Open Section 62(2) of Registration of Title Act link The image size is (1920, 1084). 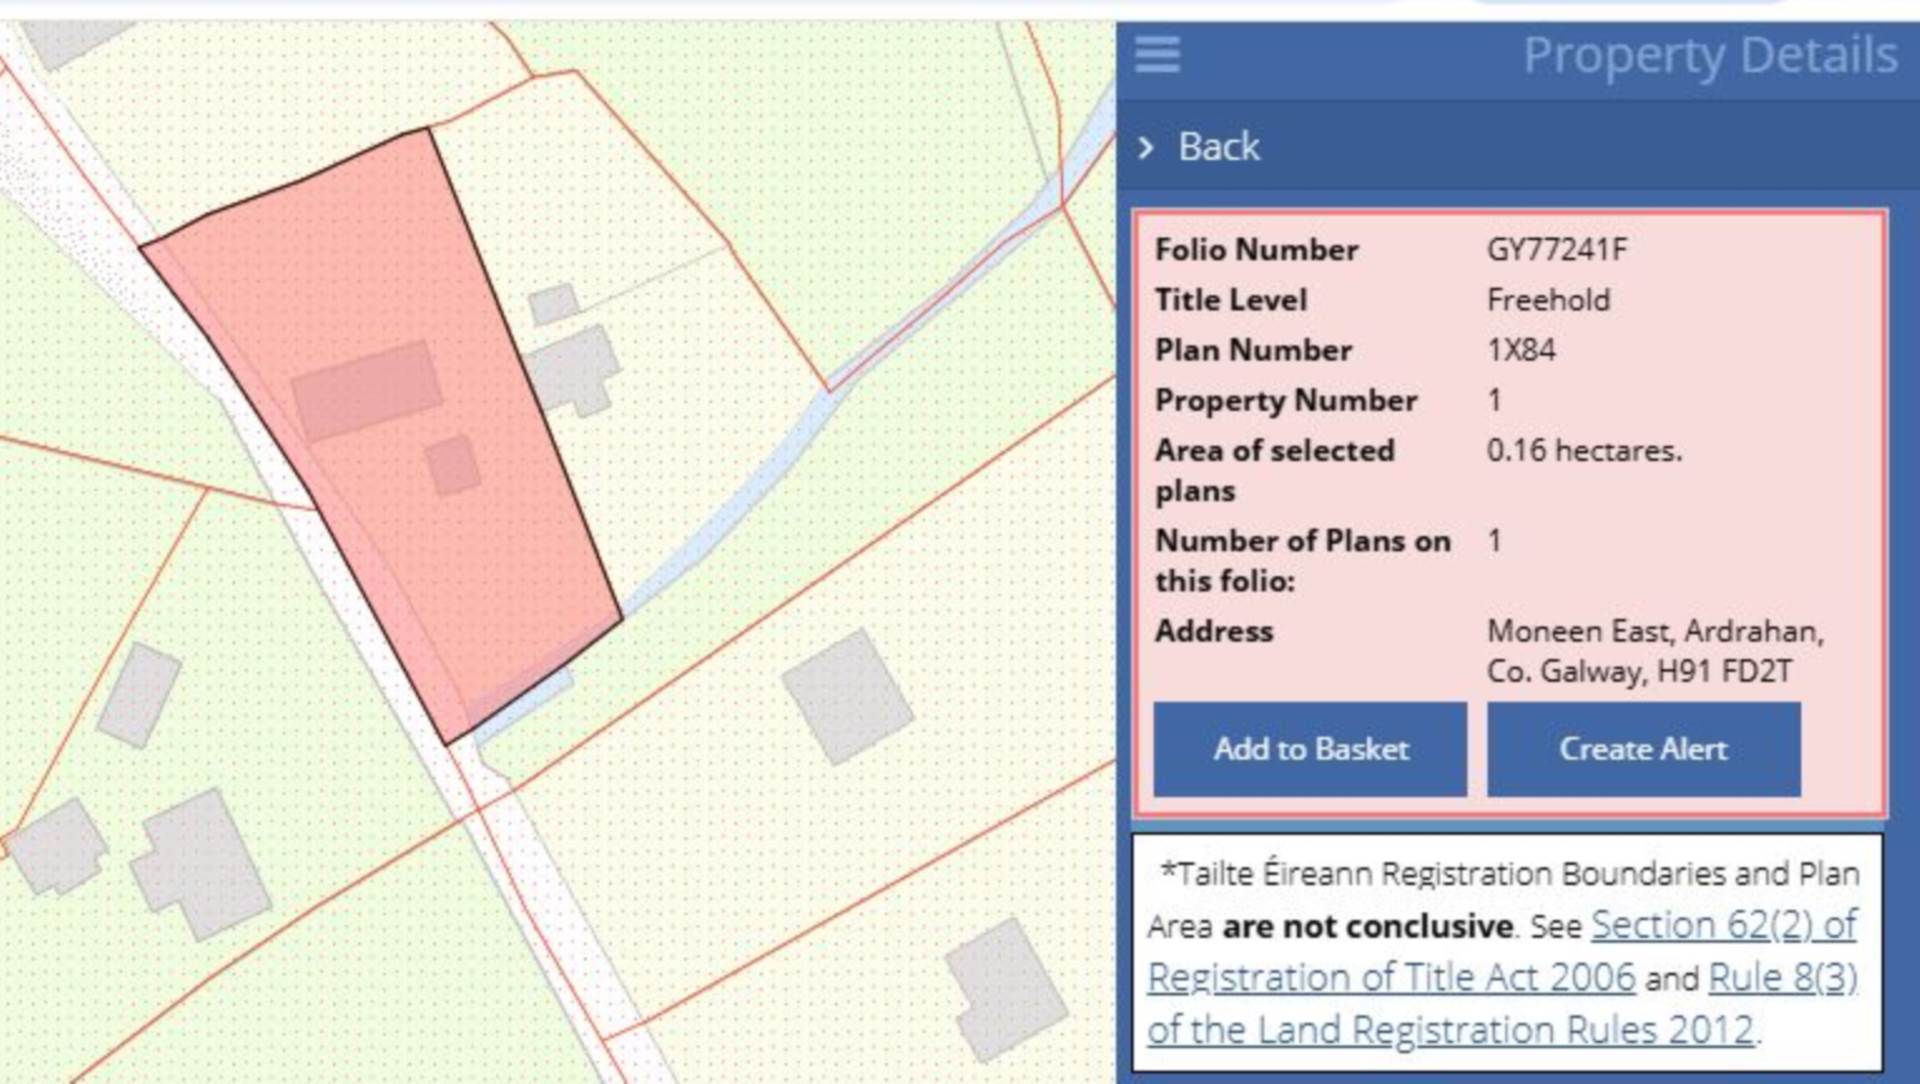(1501, 951)
